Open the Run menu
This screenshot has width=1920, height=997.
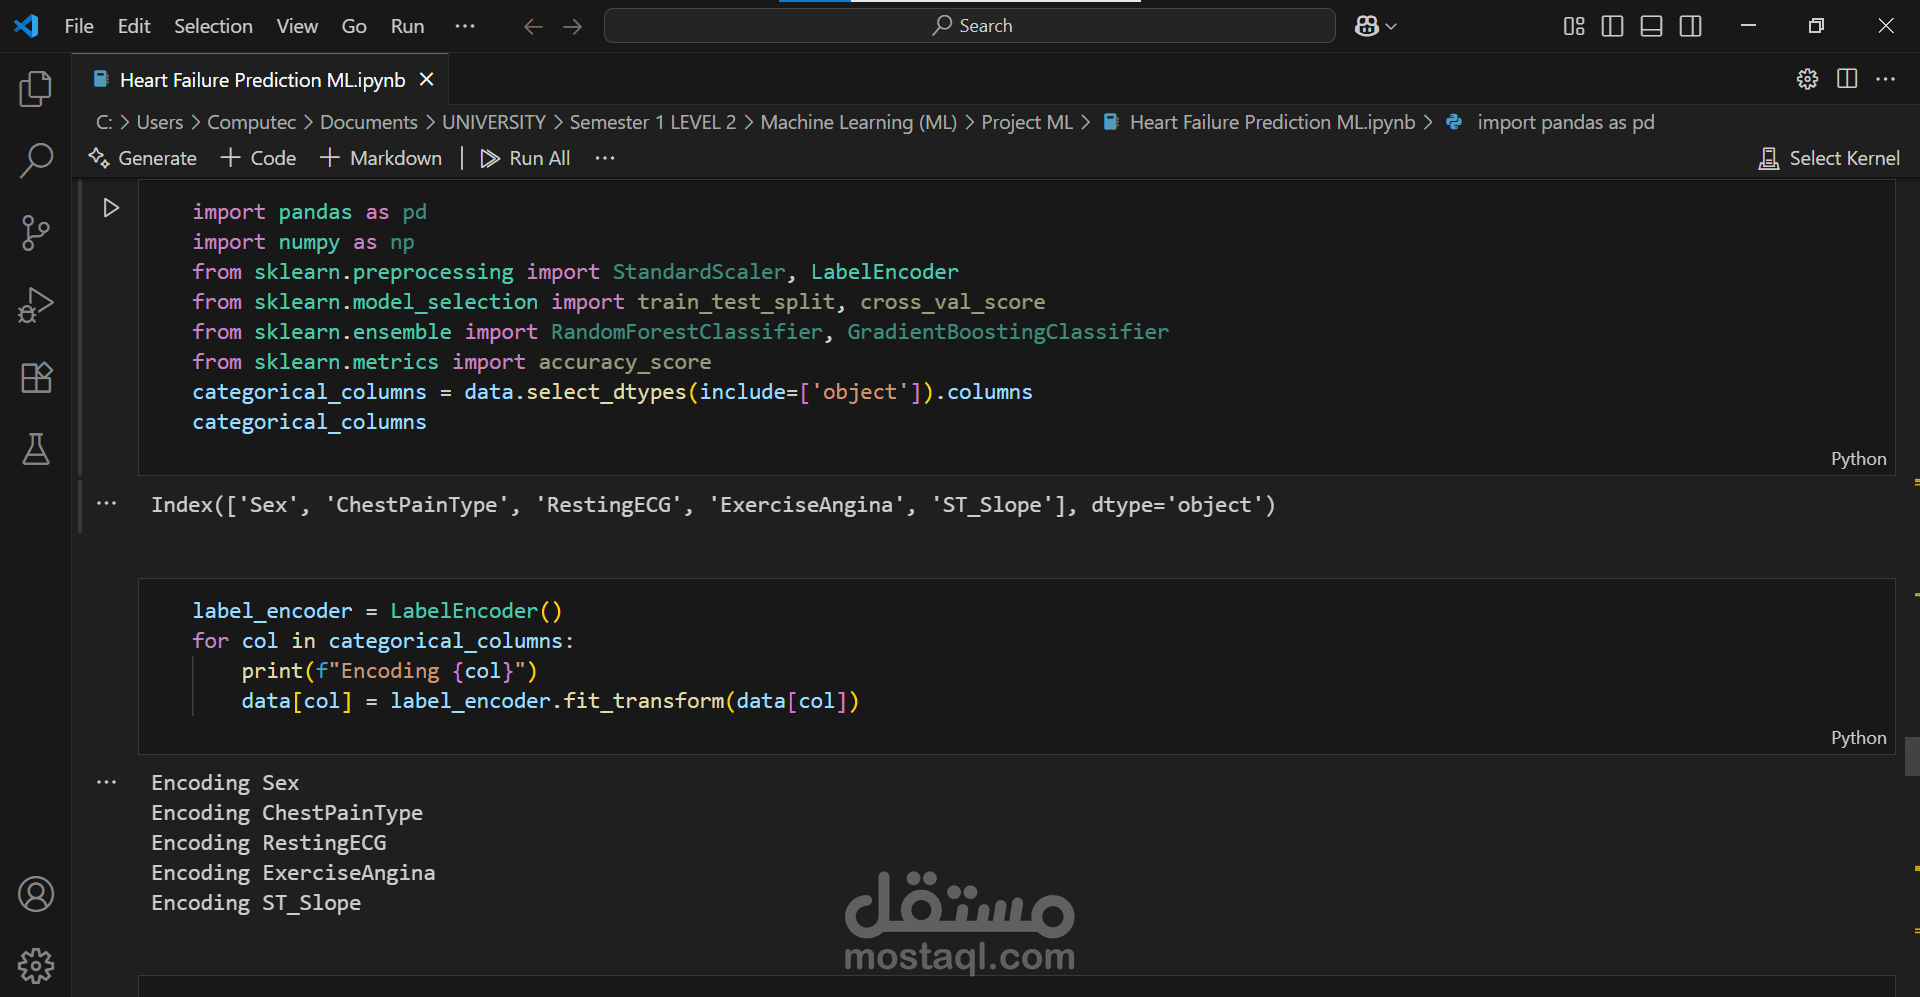click(407, 26)
